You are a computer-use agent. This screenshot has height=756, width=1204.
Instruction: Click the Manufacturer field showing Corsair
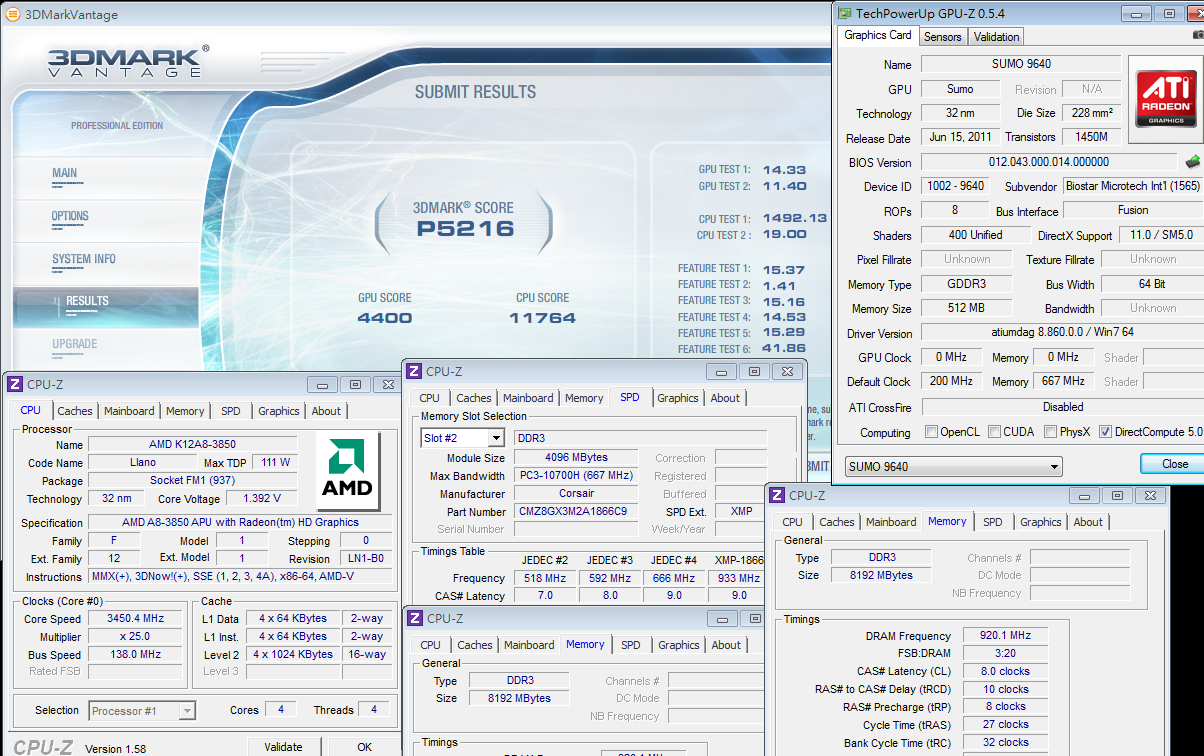coord(576,494)
